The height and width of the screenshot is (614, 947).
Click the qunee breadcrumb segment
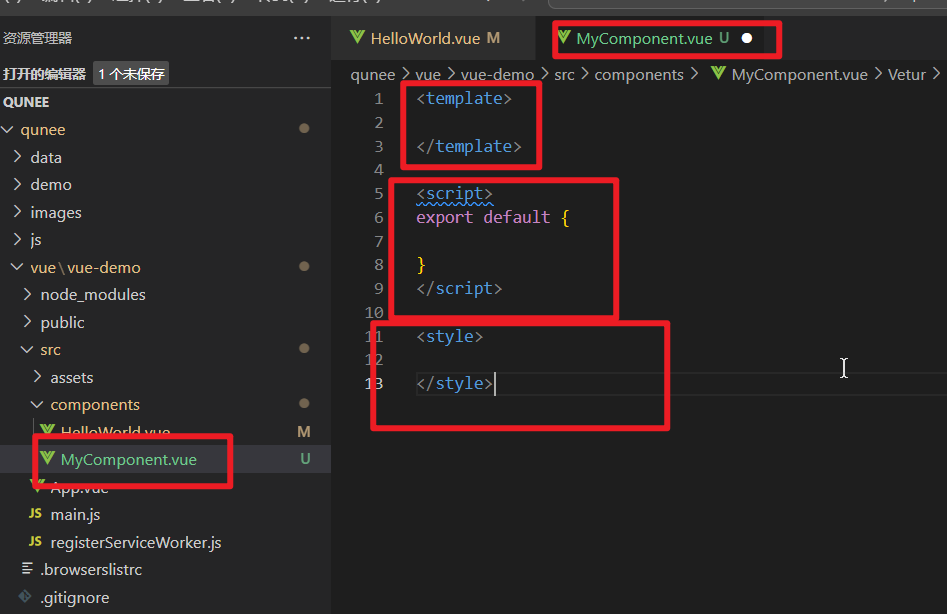click(x=373, y=75)
